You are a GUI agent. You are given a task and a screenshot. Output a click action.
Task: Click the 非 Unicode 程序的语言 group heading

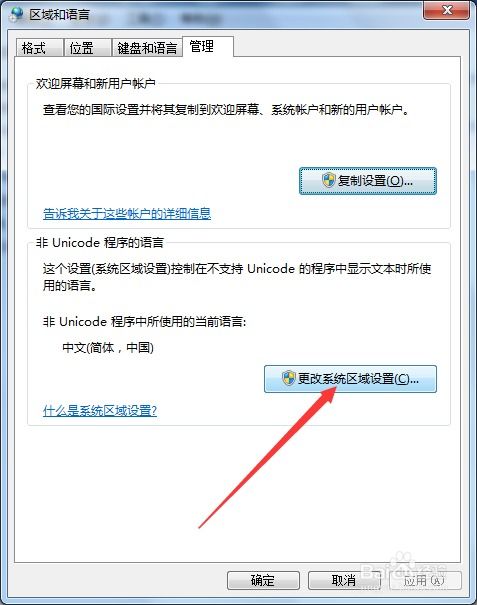(x=100, y=243)
